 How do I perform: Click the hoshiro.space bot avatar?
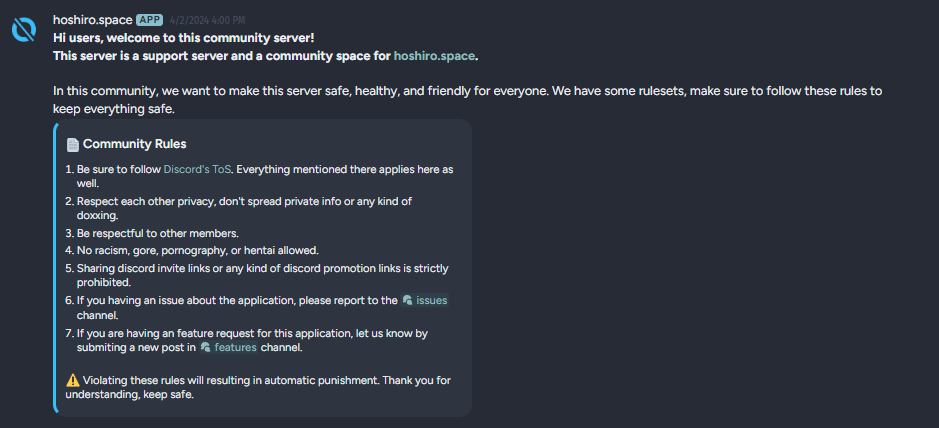[x=24, y=30]
